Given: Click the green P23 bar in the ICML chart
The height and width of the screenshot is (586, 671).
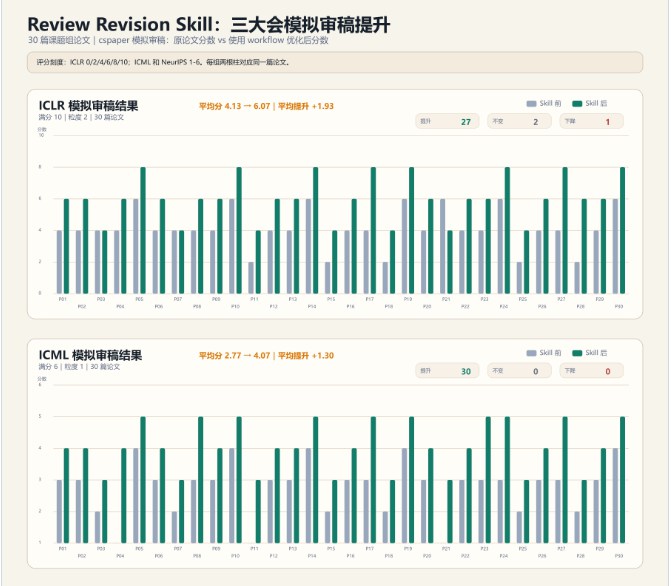Looking at the screenshot, I should tap(488, 480).
